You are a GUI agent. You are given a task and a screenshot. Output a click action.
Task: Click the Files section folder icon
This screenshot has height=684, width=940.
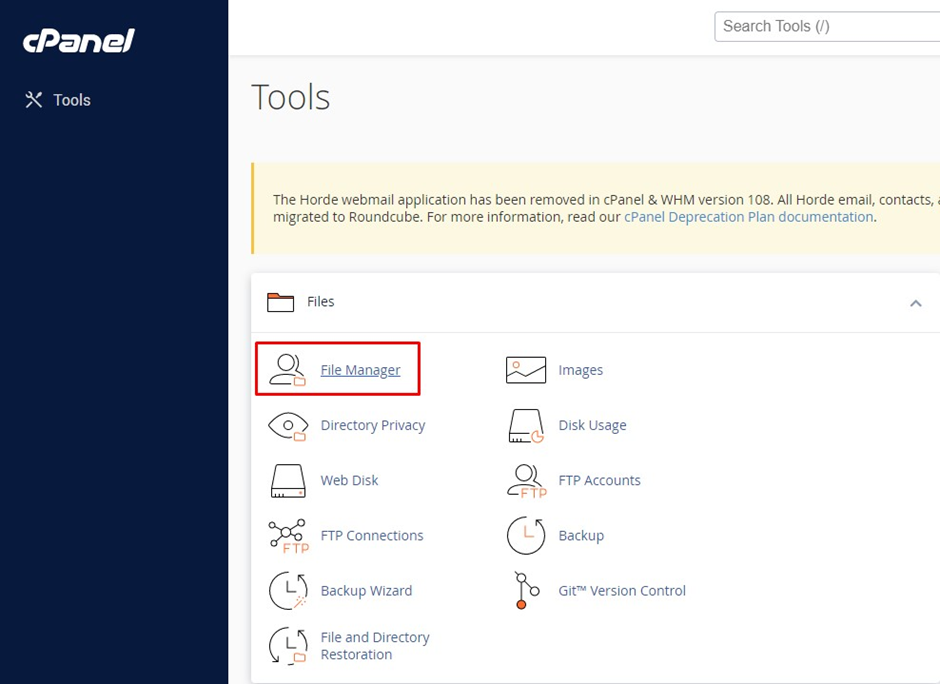click(281, 302)
